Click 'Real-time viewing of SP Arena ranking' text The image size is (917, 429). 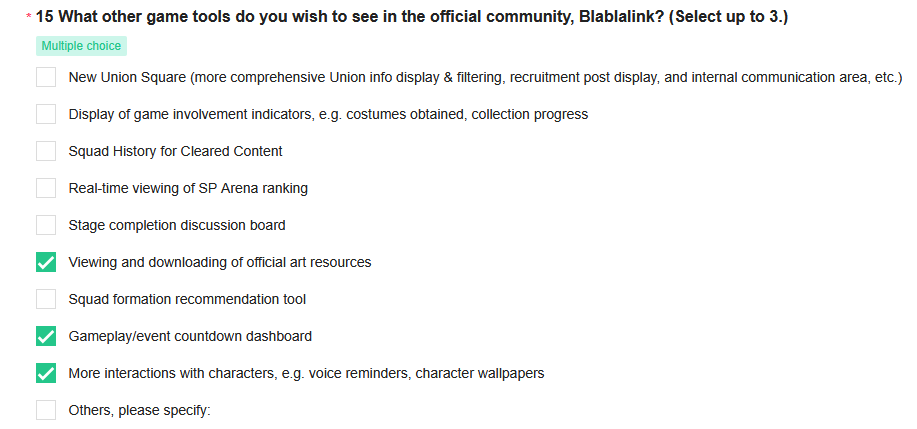pos(188,188)
